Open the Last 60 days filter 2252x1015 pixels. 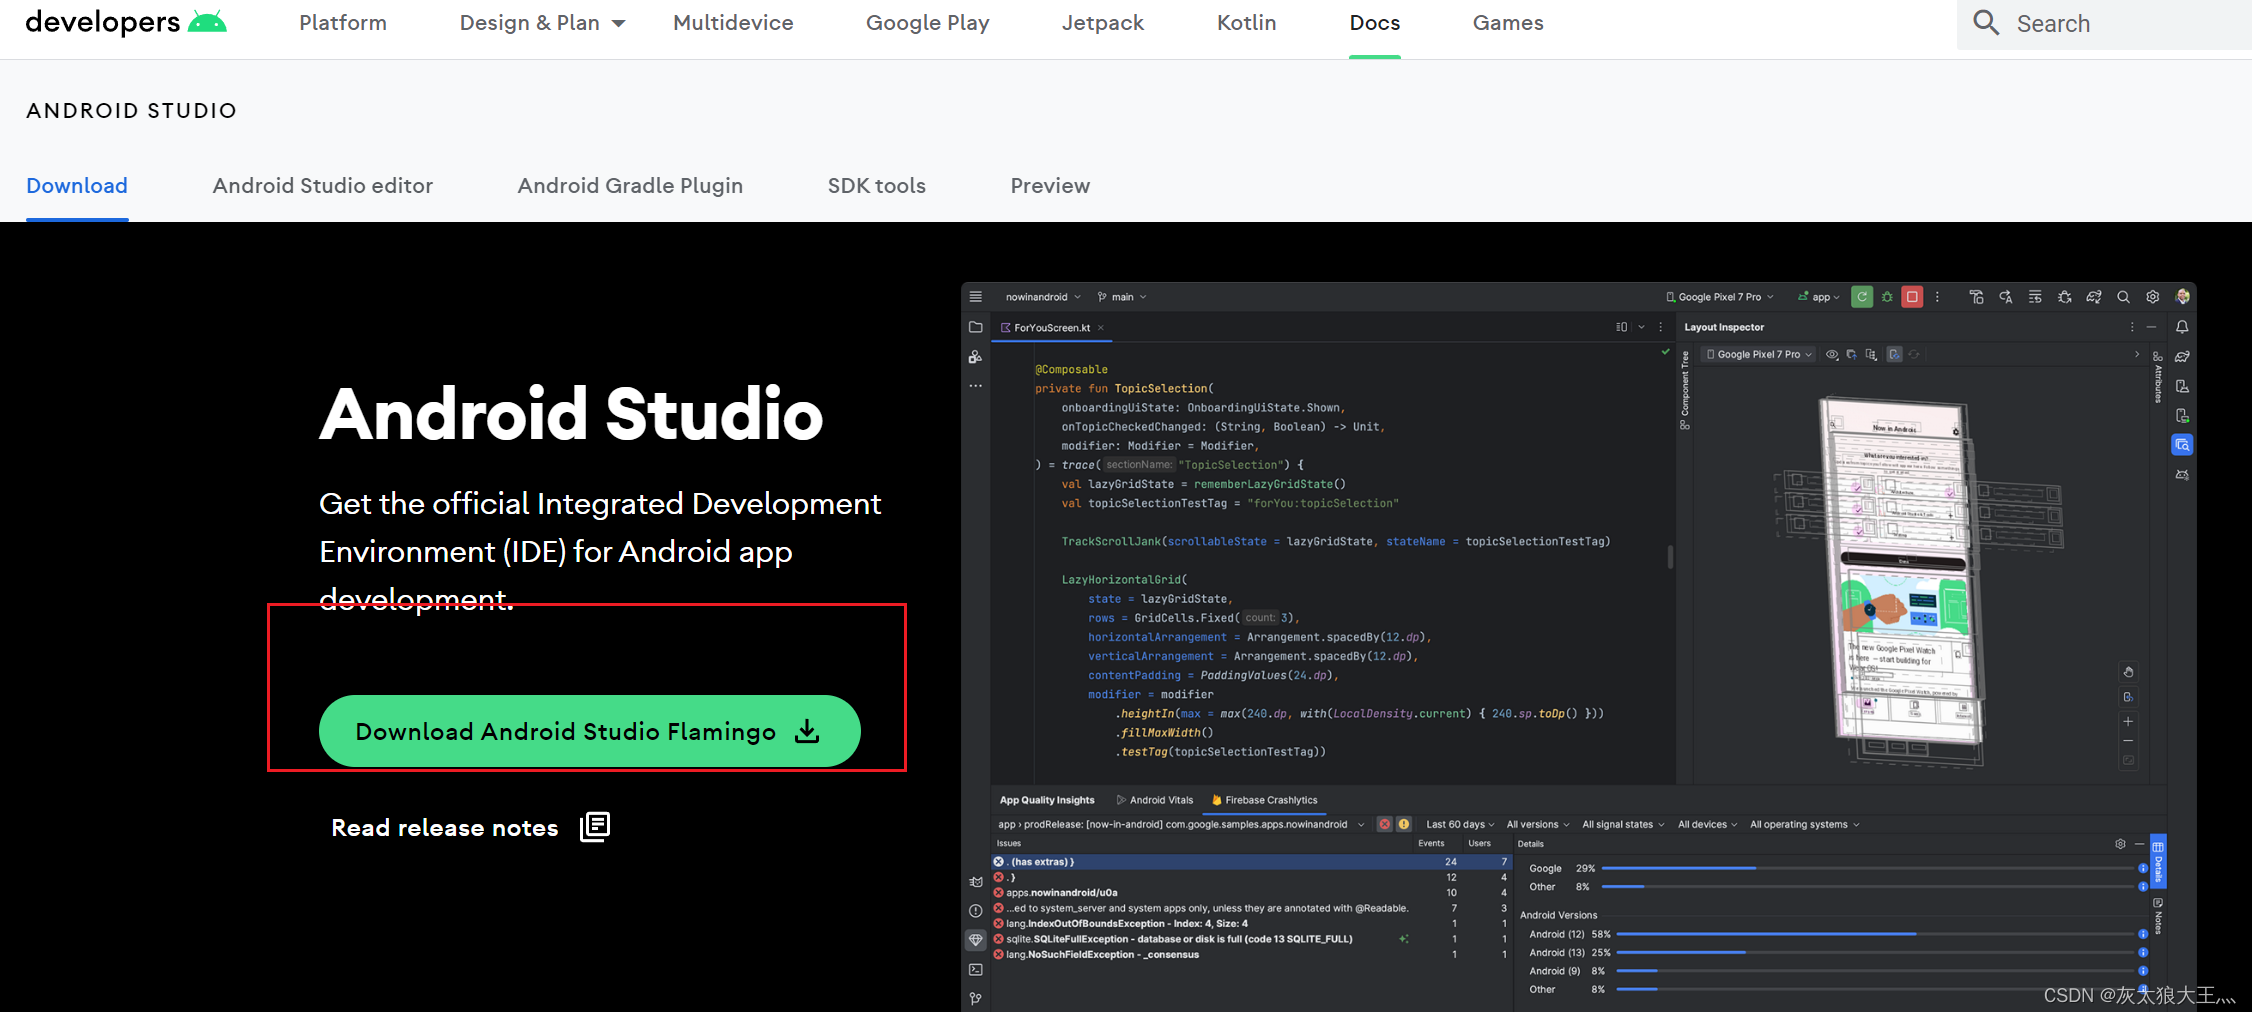1460,825
